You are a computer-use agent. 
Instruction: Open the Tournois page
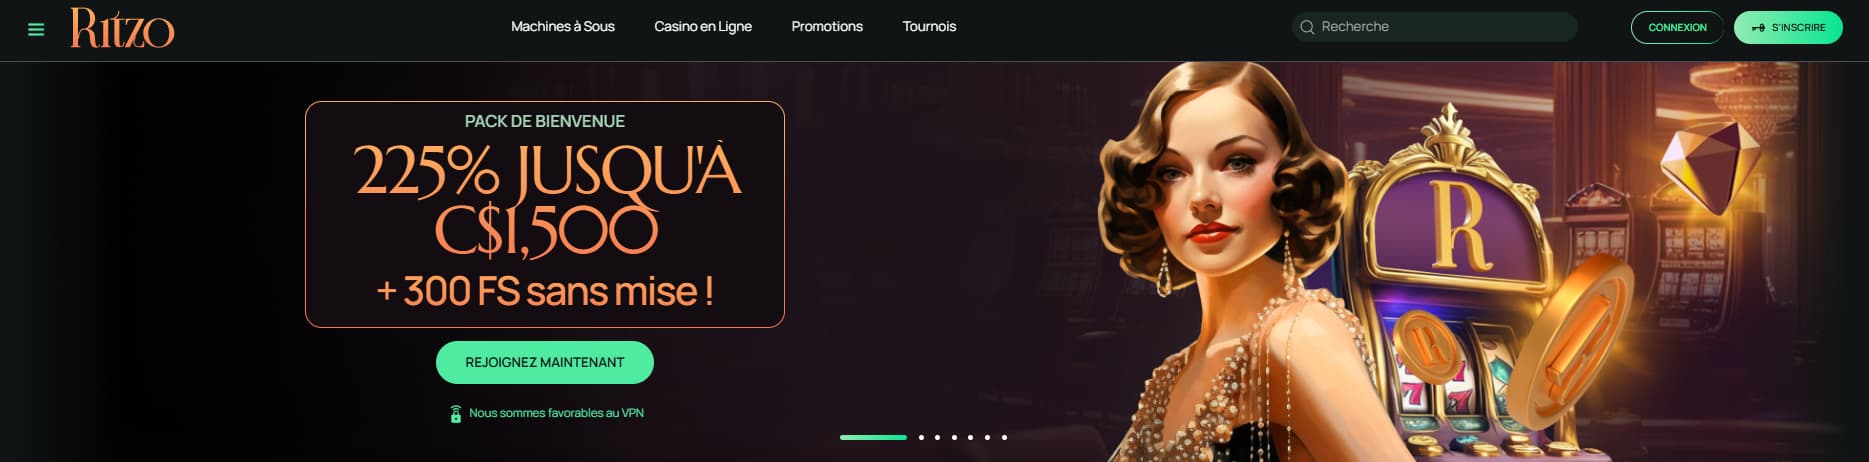(929, 27)
